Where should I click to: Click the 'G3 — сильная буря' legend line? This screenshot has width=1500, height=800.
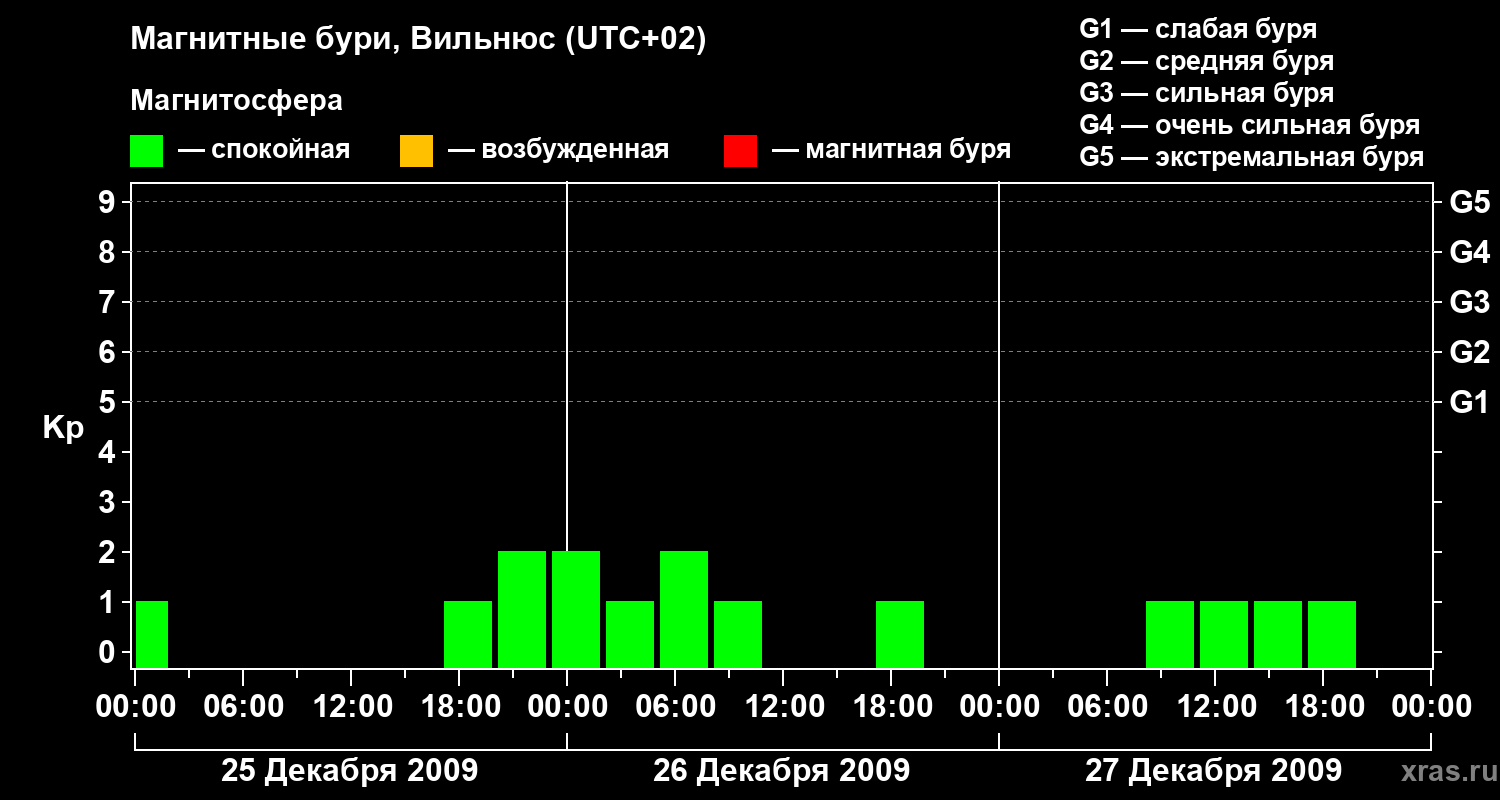pos(1207,93)
